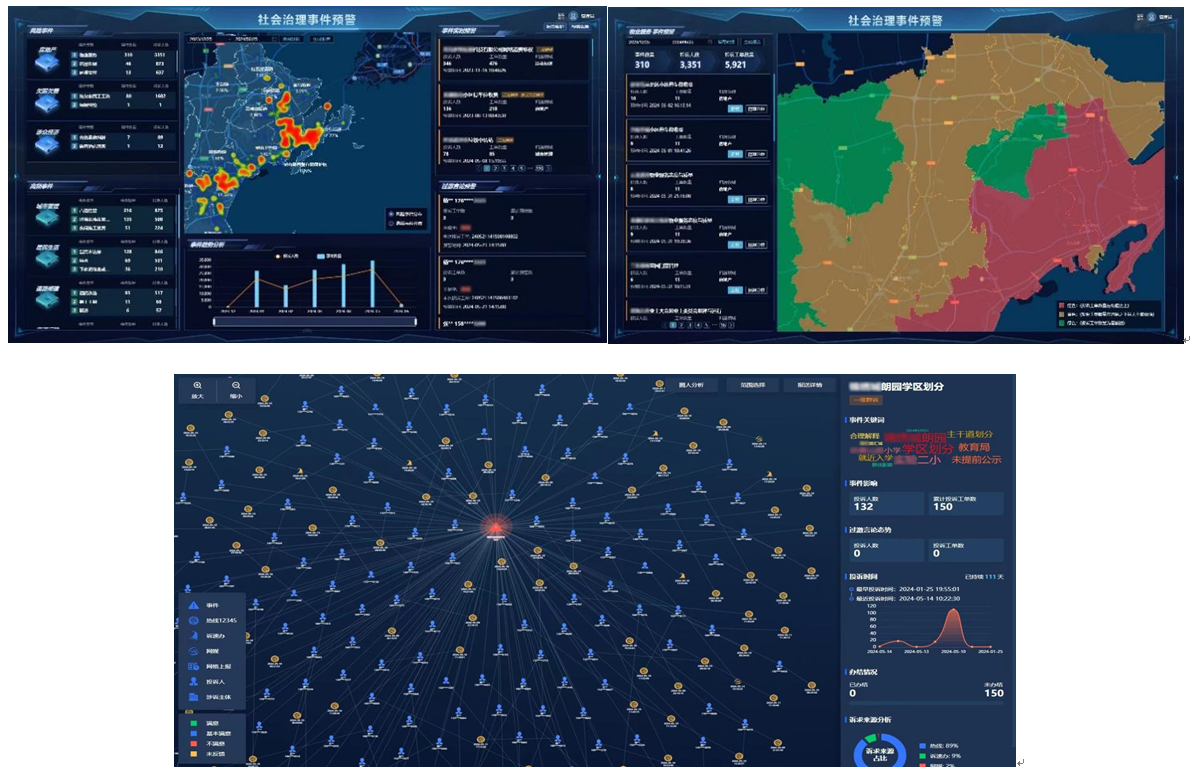The image size is (1194, 773).
Task: Select second radio option on heatmap
Action: click(x=390, y=224)
